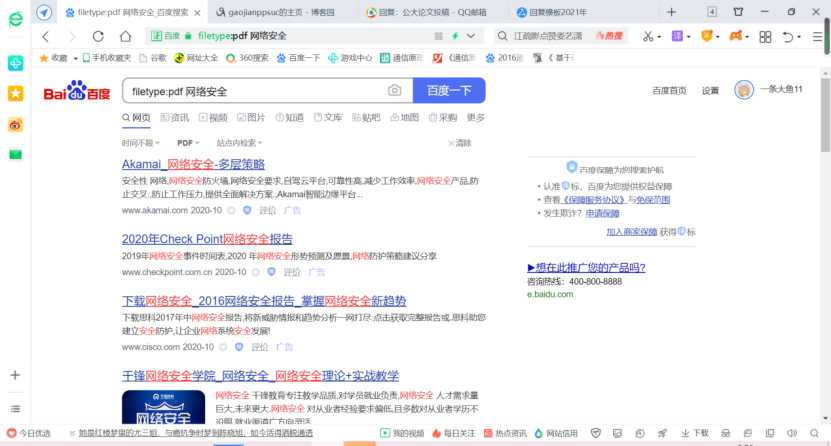The width and height of the screenshot is (831, 446).
Task: Click the purple translate icon
Action: [x=677, y=36]
